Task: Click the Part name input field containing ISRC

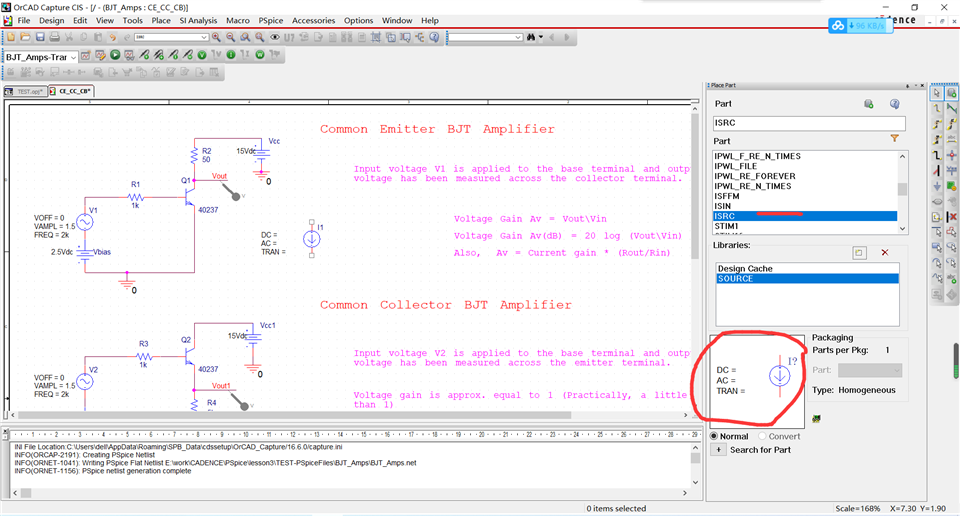Action: [809, 123]
